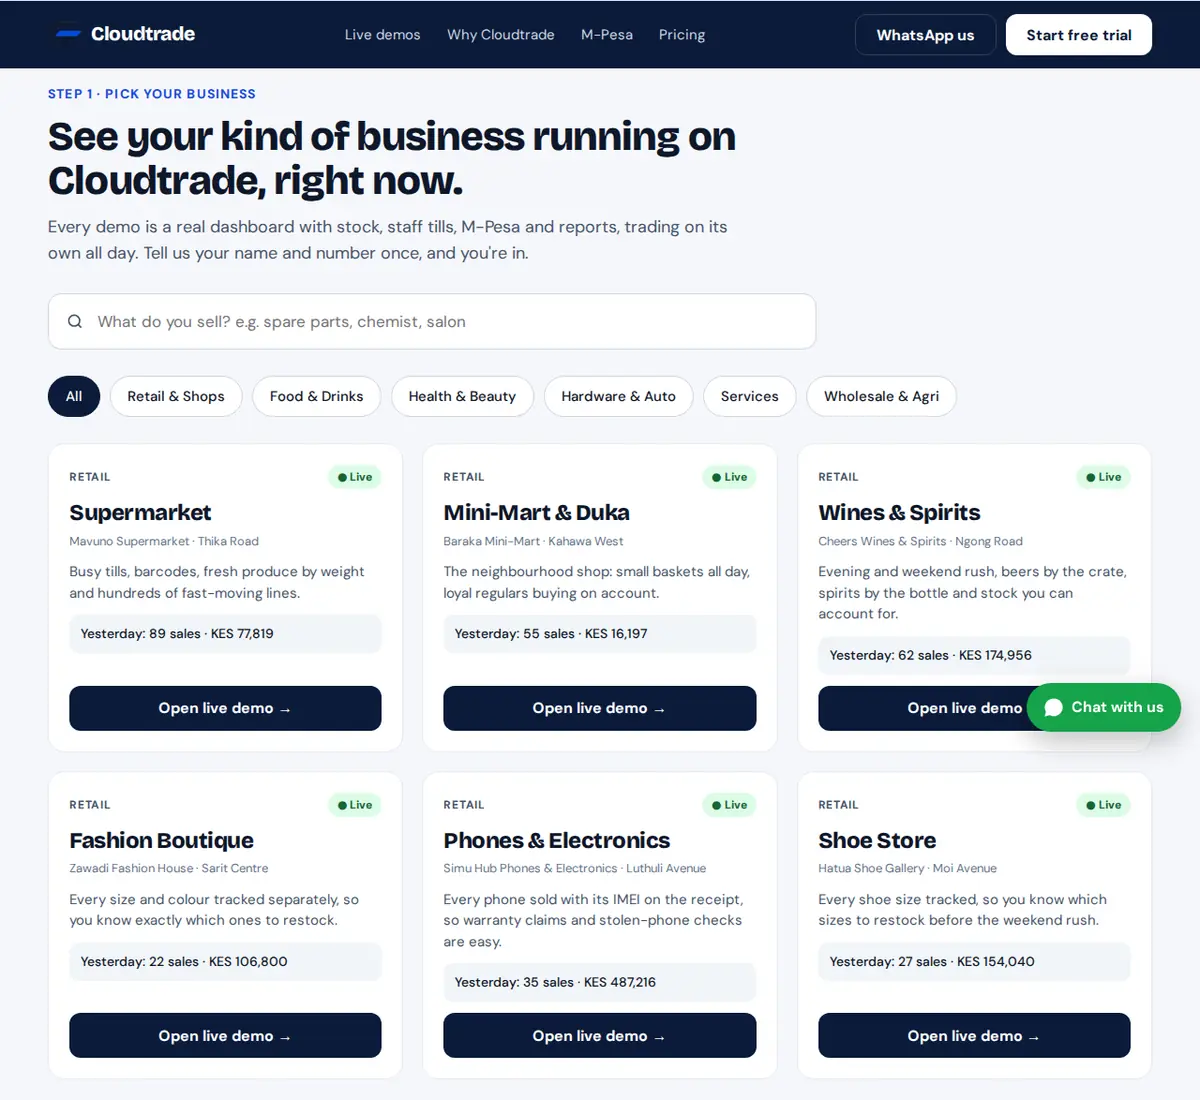Click the Live badge on Fashion Boutique card
This screenshot has width=1200, height=1100.
click(355, 805)
